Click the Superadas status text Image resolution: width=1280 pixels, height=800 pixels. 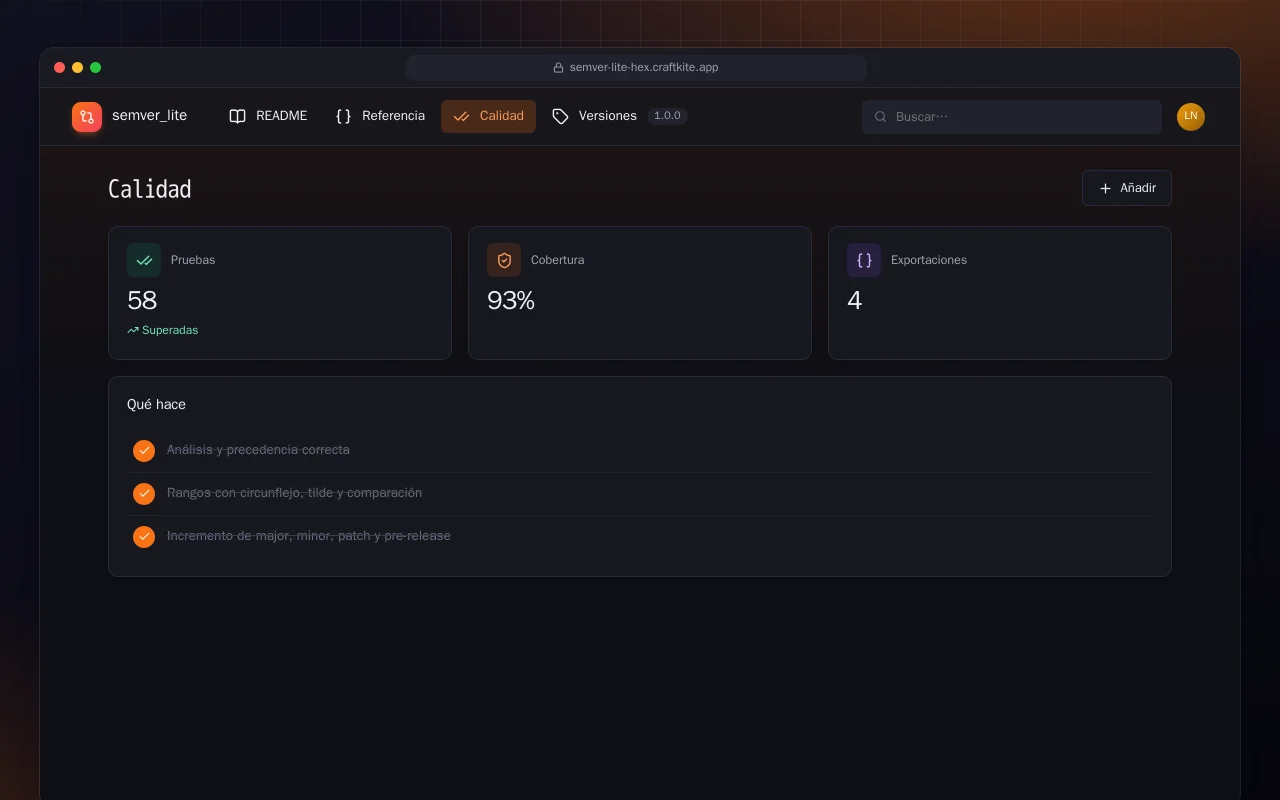[170, 330]
